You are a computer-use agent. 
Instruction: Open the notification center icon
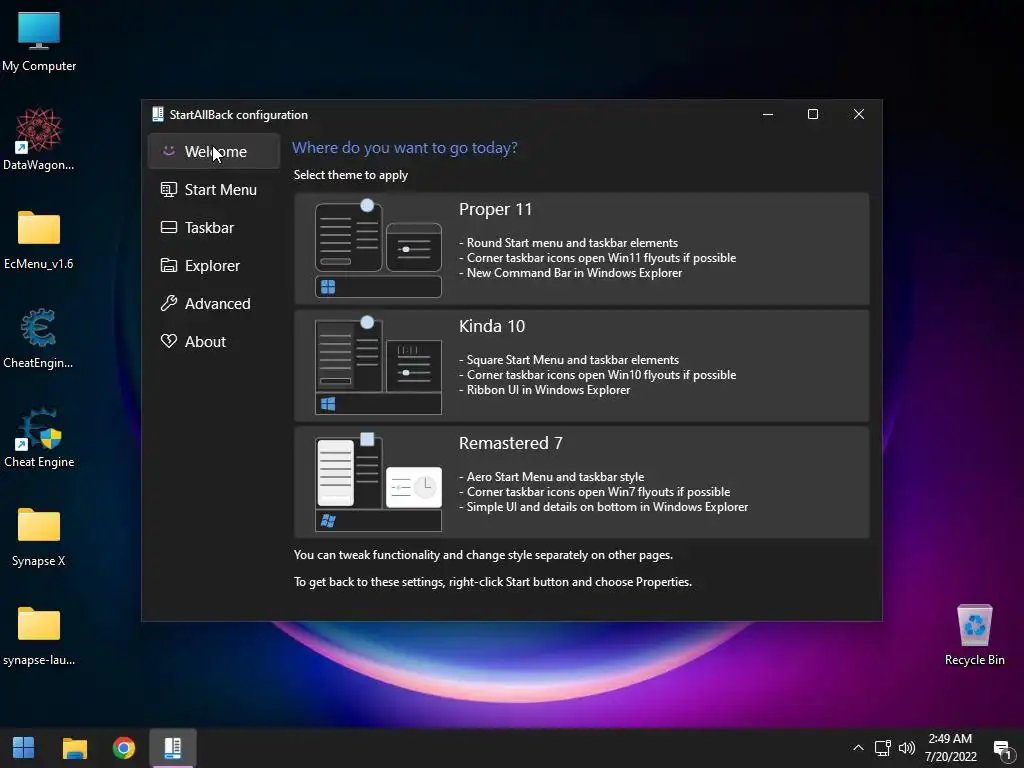click(1002, 748)
